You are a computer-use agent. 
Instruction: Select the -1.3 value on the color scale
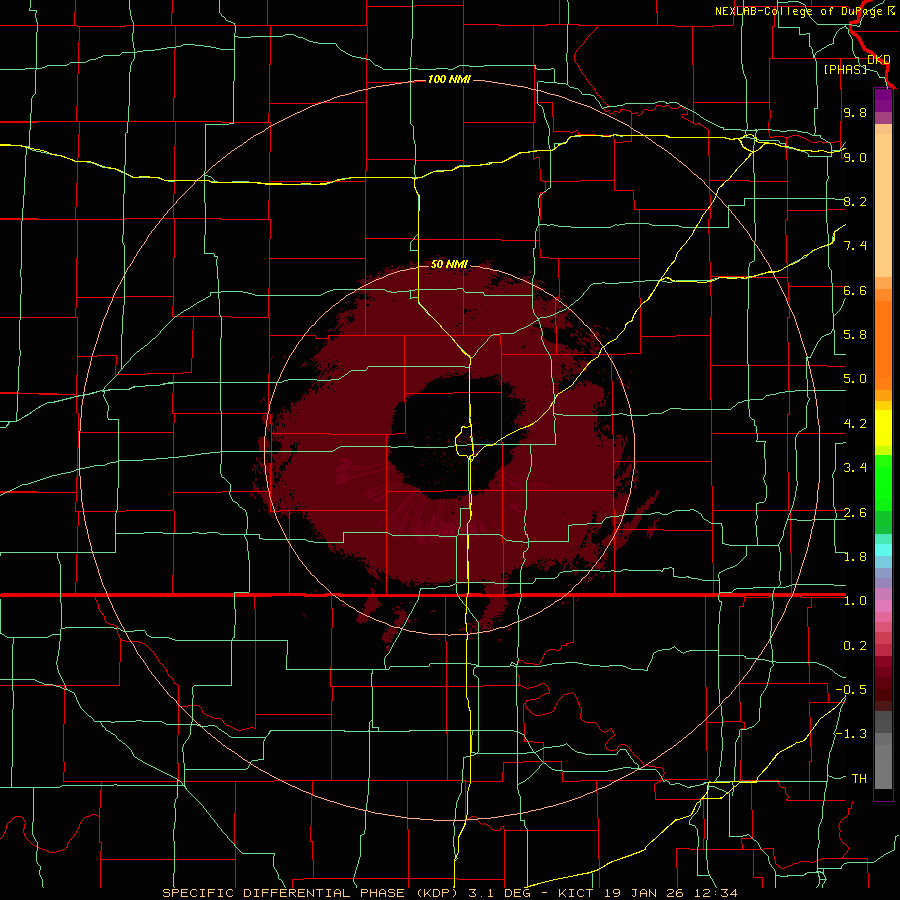tap(851, 734)
